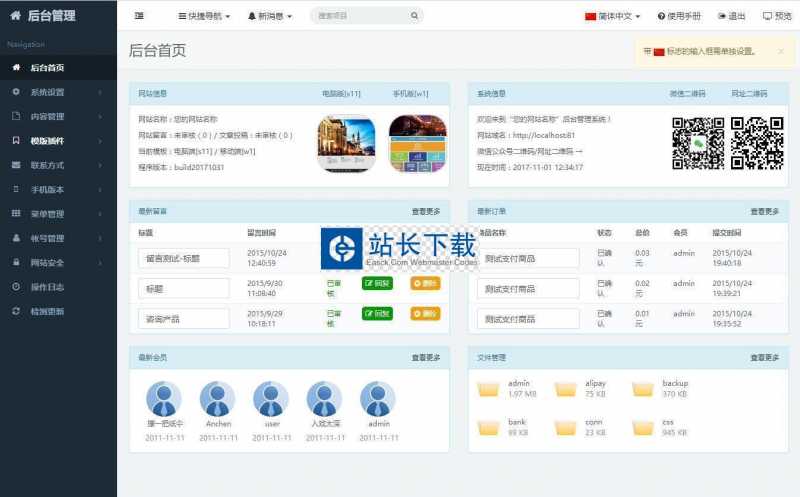This screenshot has width=800, height=497.
Task: Expand 内容管理 in the sidebar
Action: [58, 116]
